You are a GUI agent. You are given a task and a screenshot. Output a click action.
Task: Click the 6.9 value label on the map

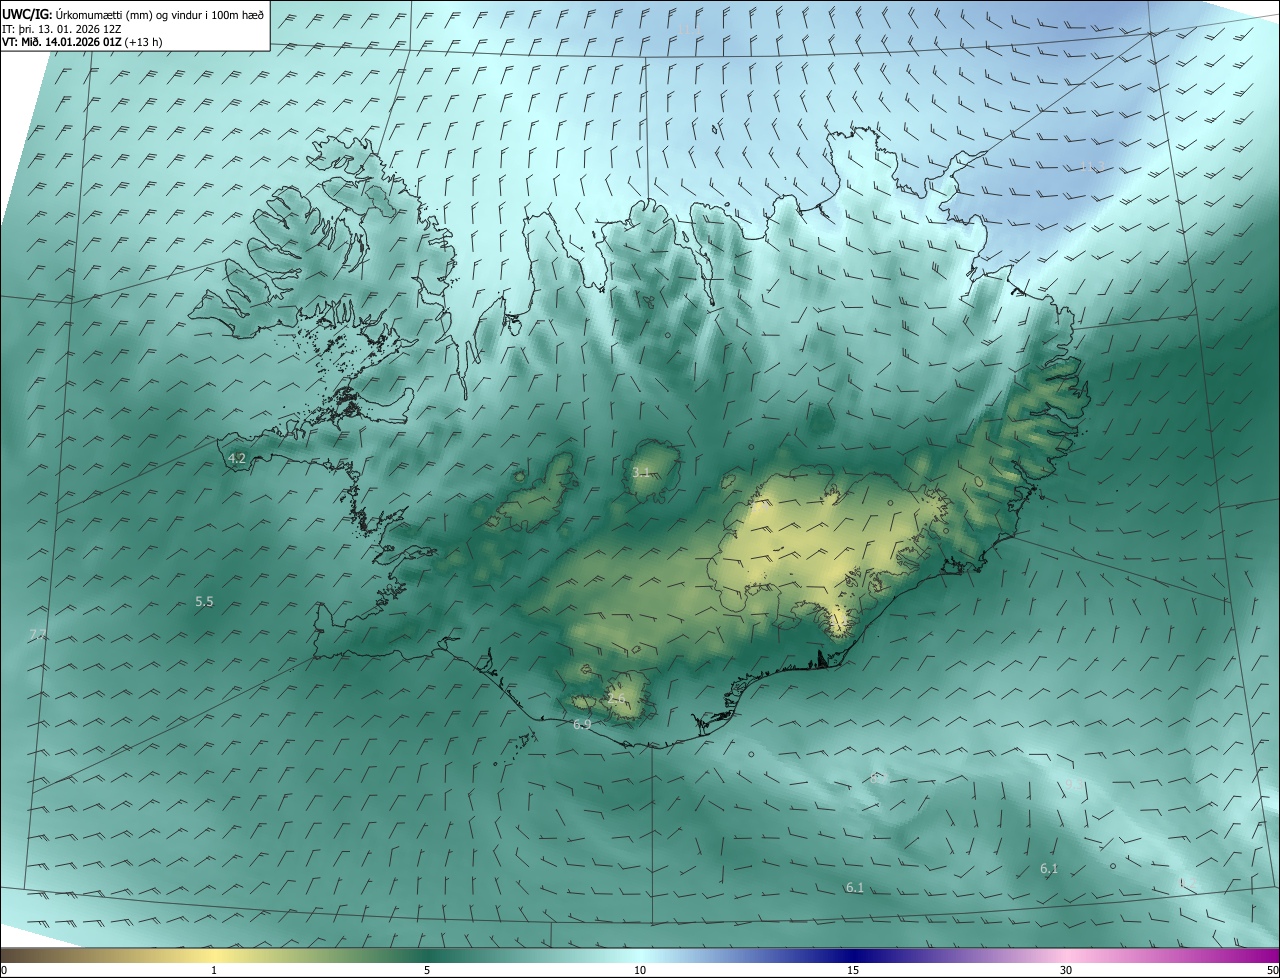point(582,724)
